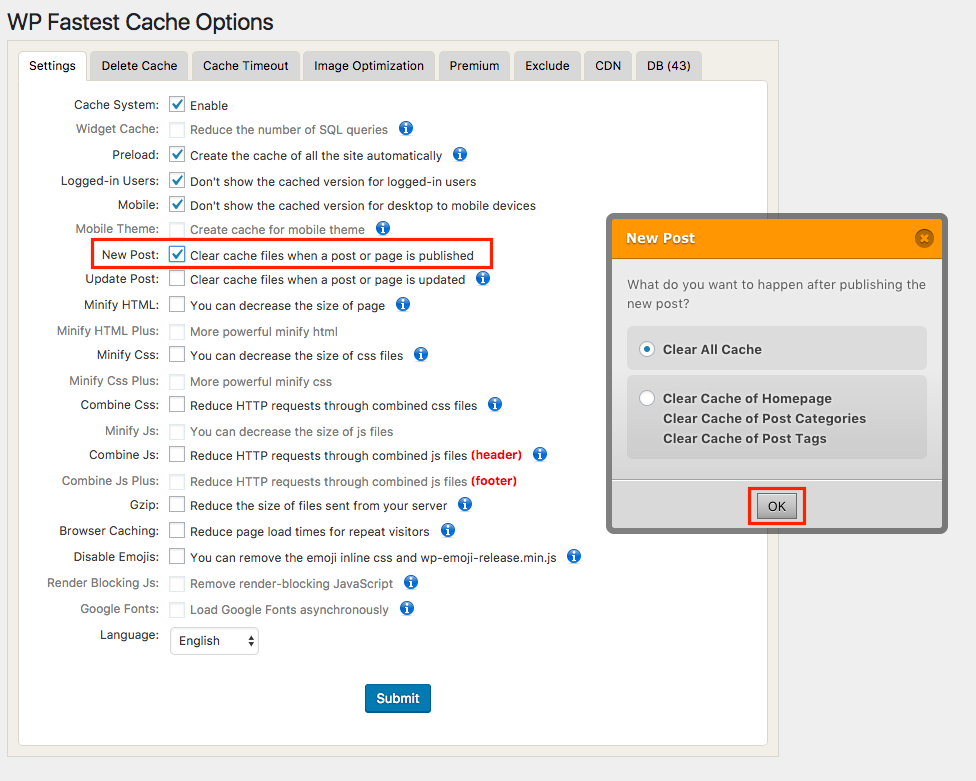The height and width of the screenshot is (781, 976).
Task: Close the New Post dialog
Action: [924, 238]
